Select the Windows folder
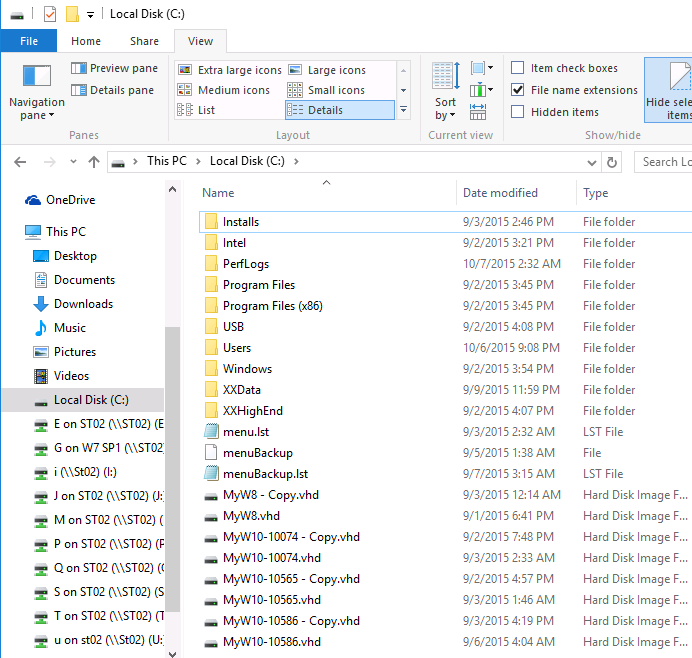This screenshot has width=692, height=658. pyautogui.click(x=238, y=369)
